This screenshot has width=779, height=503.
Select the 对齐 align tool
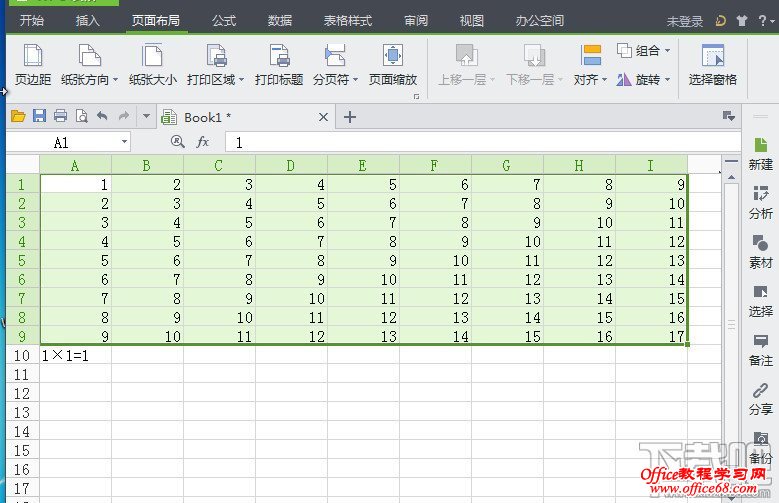pos(590,65)
